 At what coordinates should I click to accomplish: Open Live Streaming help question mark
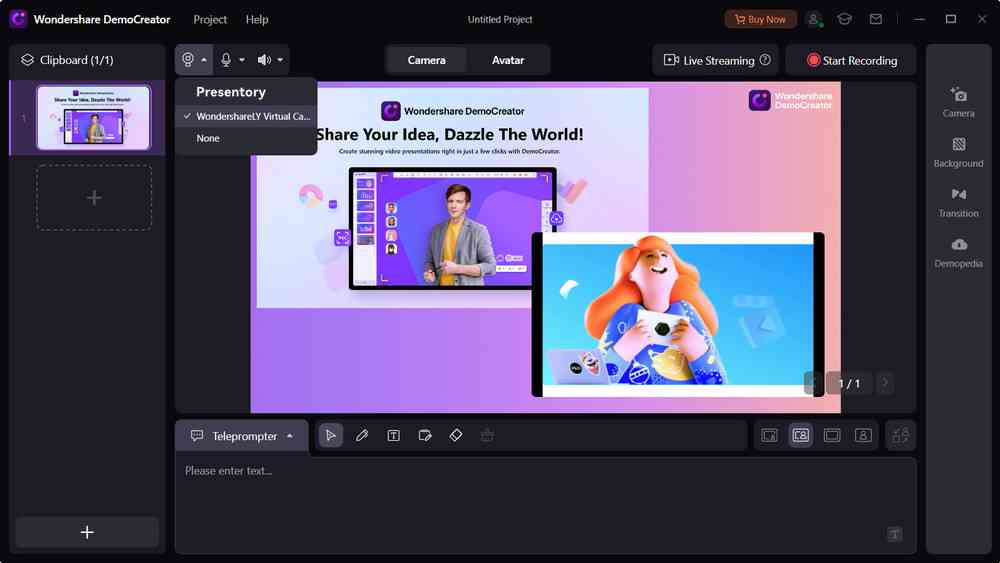[765, 60]
